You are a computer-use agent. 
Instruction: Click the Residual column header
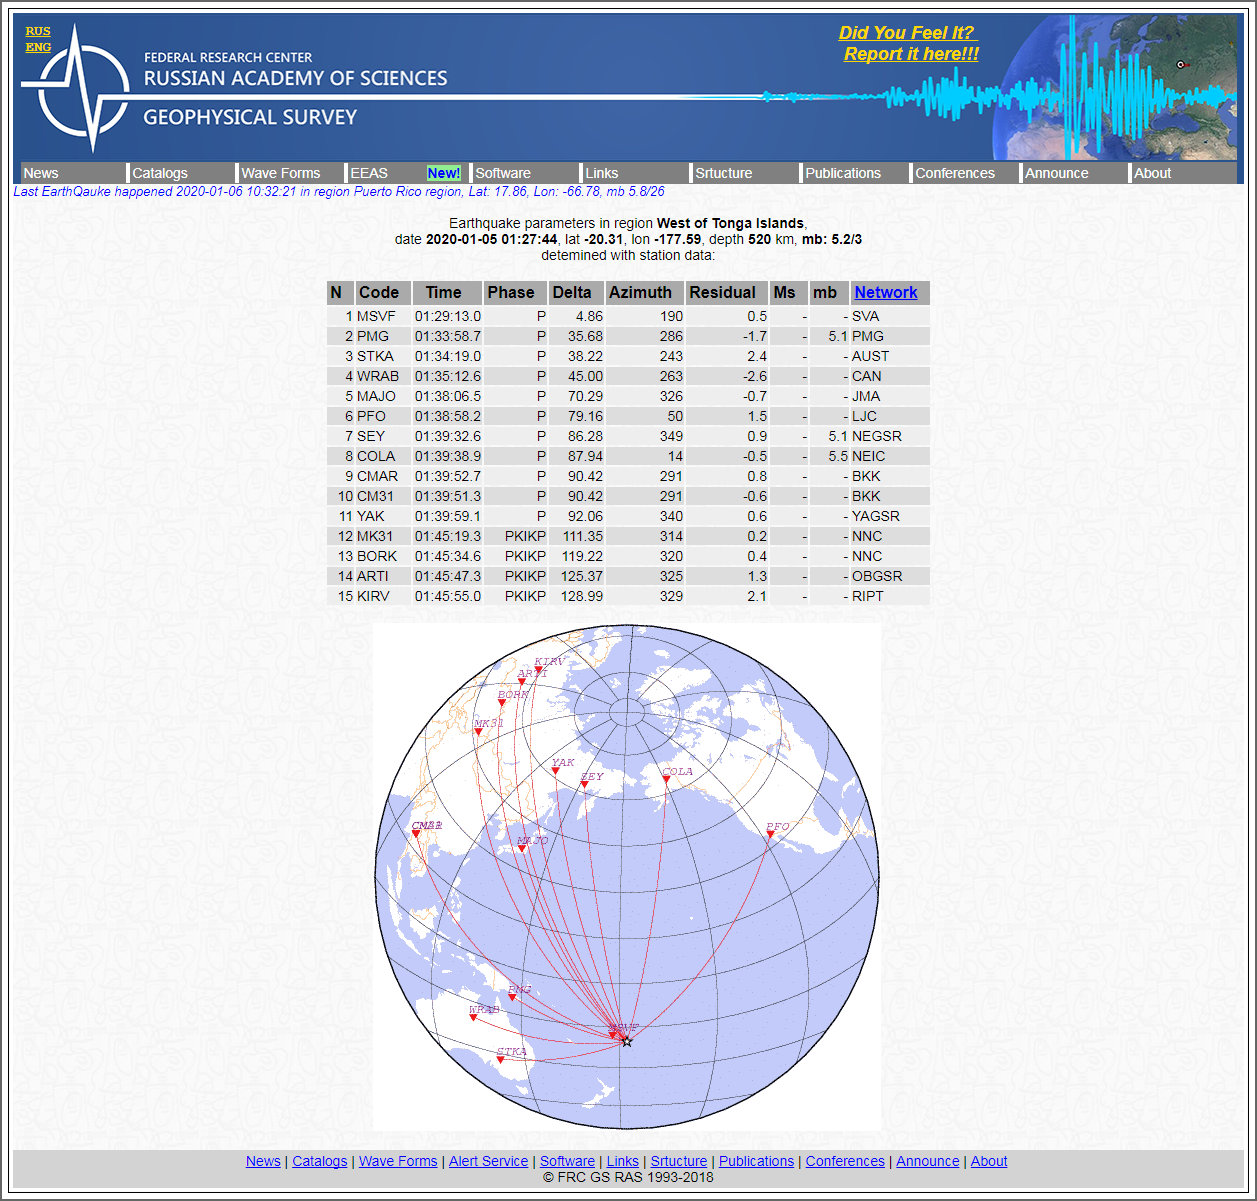[727, 293]
